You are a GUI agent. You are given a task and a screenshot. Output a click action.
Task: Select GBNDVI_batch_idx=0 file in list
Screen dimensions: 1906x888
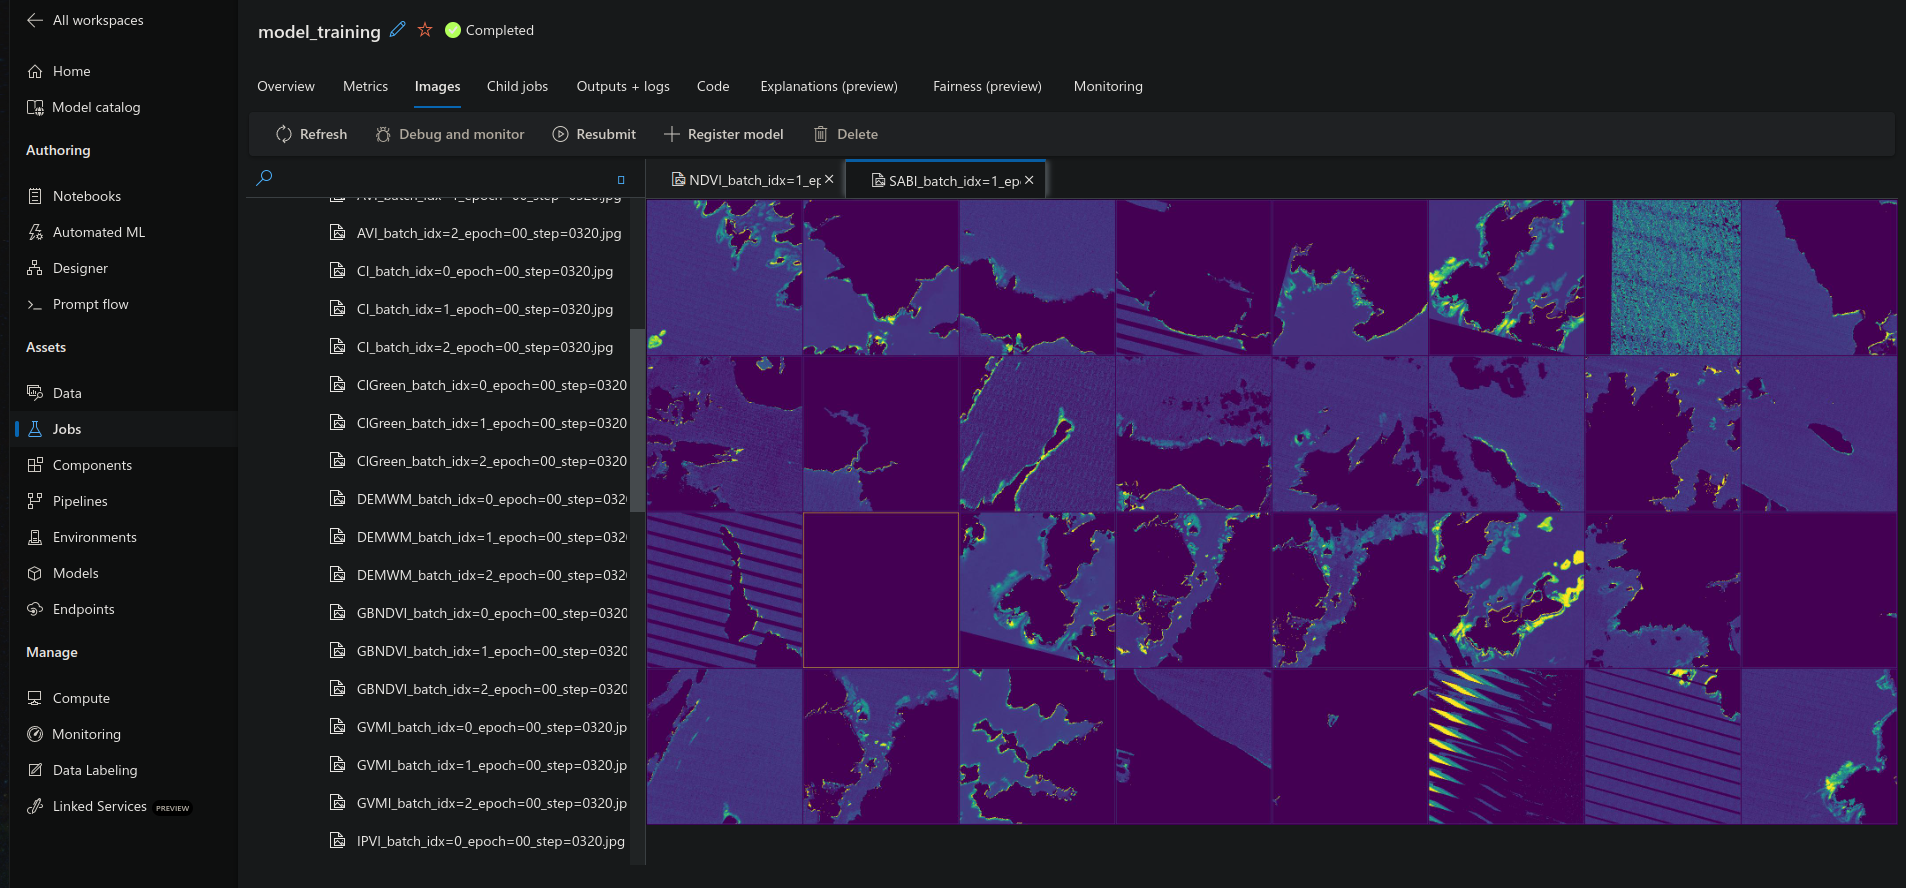tap(478, 613)
